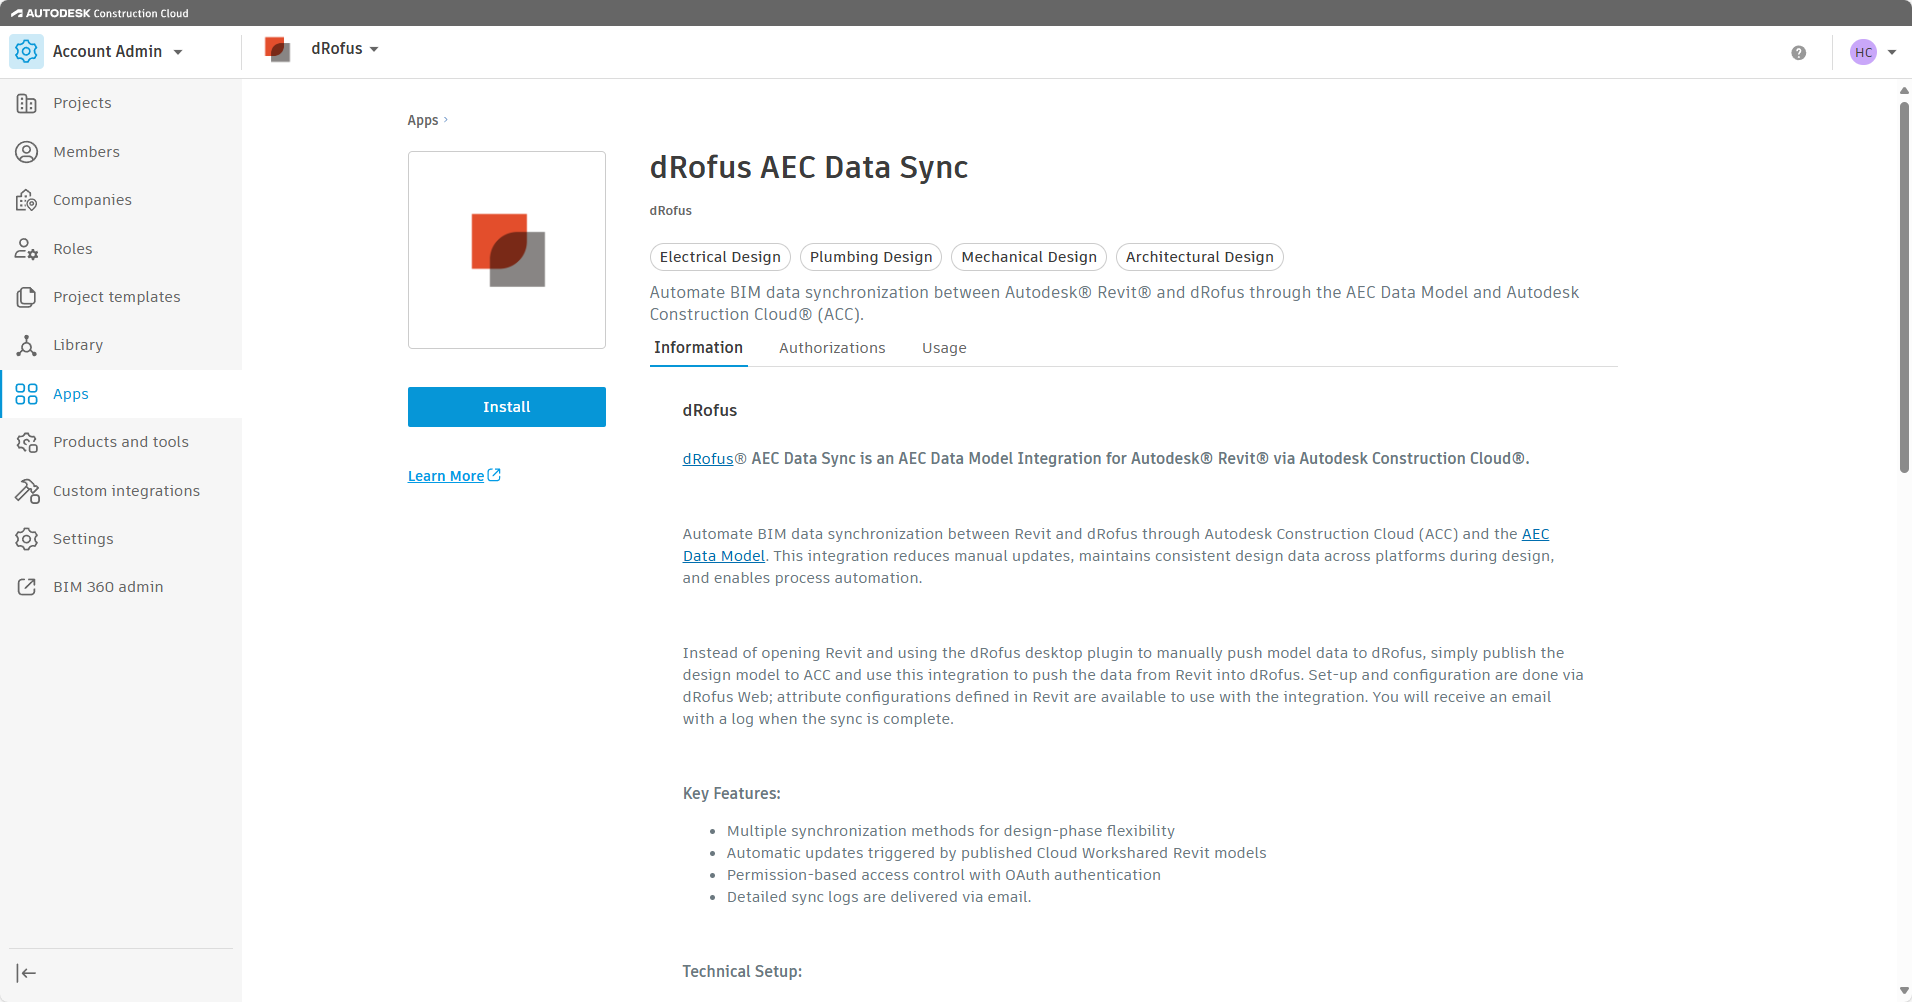The width and height of the screenshot is (1912, 1002).
Task: Open the AEC Data Model hyperlink
Action: pyautogui.click(x=1534, y=534)
